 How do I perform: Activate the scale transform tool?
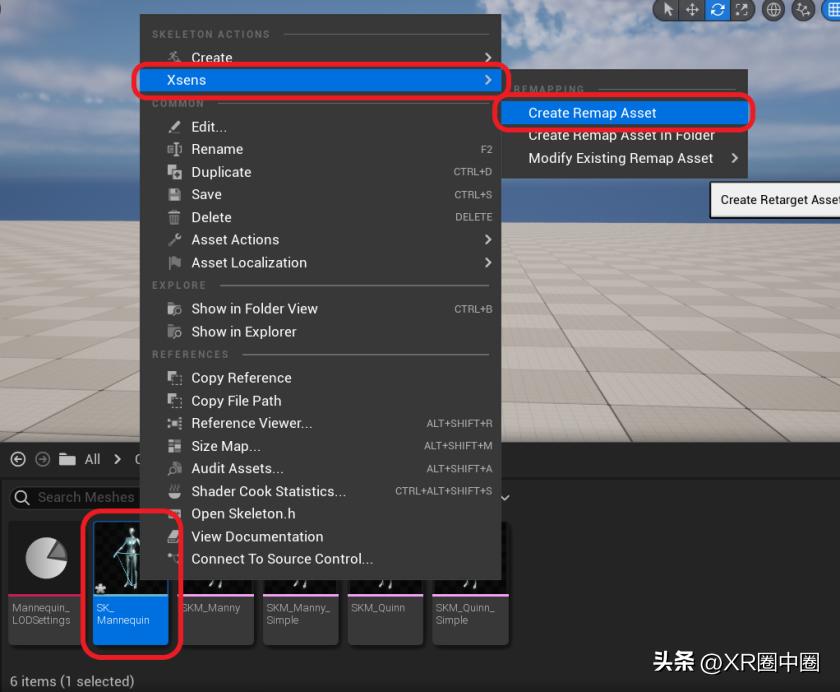(x=741, y=10)
